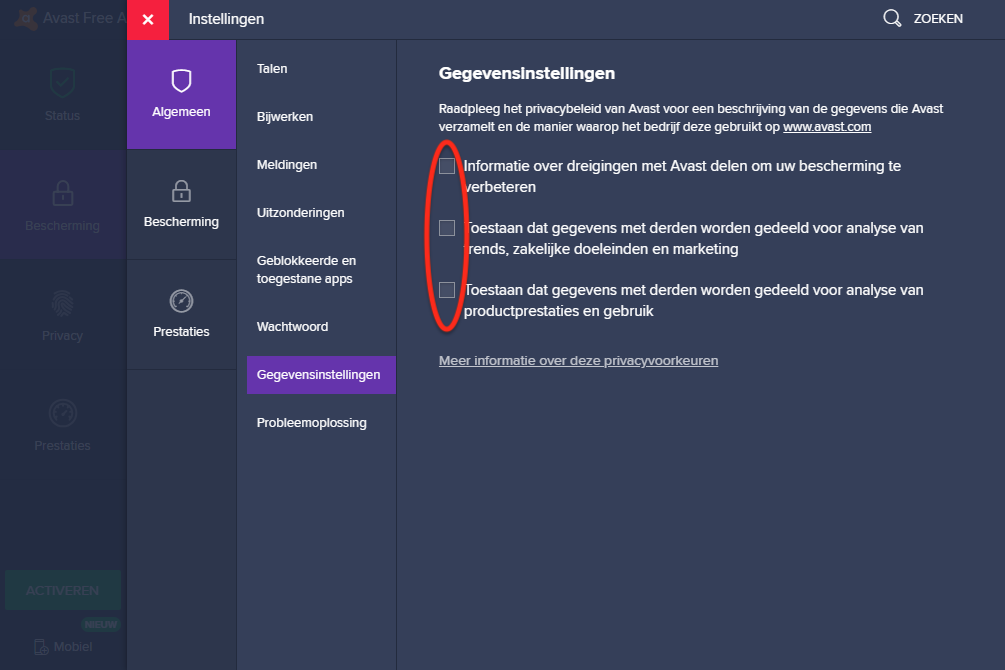The height and width of the screenshot is (670, 1005).
Task: Click the Algemeen shield icon
Action: [181, 81]
